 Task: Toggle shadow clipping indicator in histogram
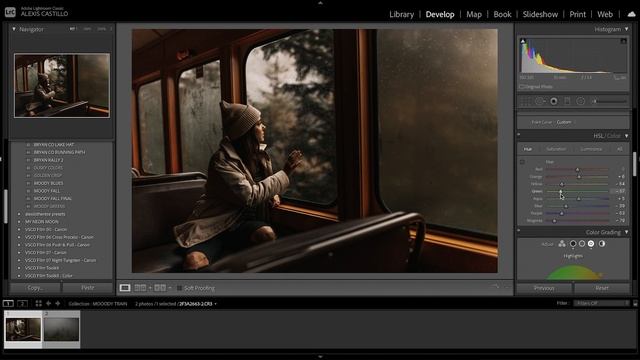coord(523,41)
